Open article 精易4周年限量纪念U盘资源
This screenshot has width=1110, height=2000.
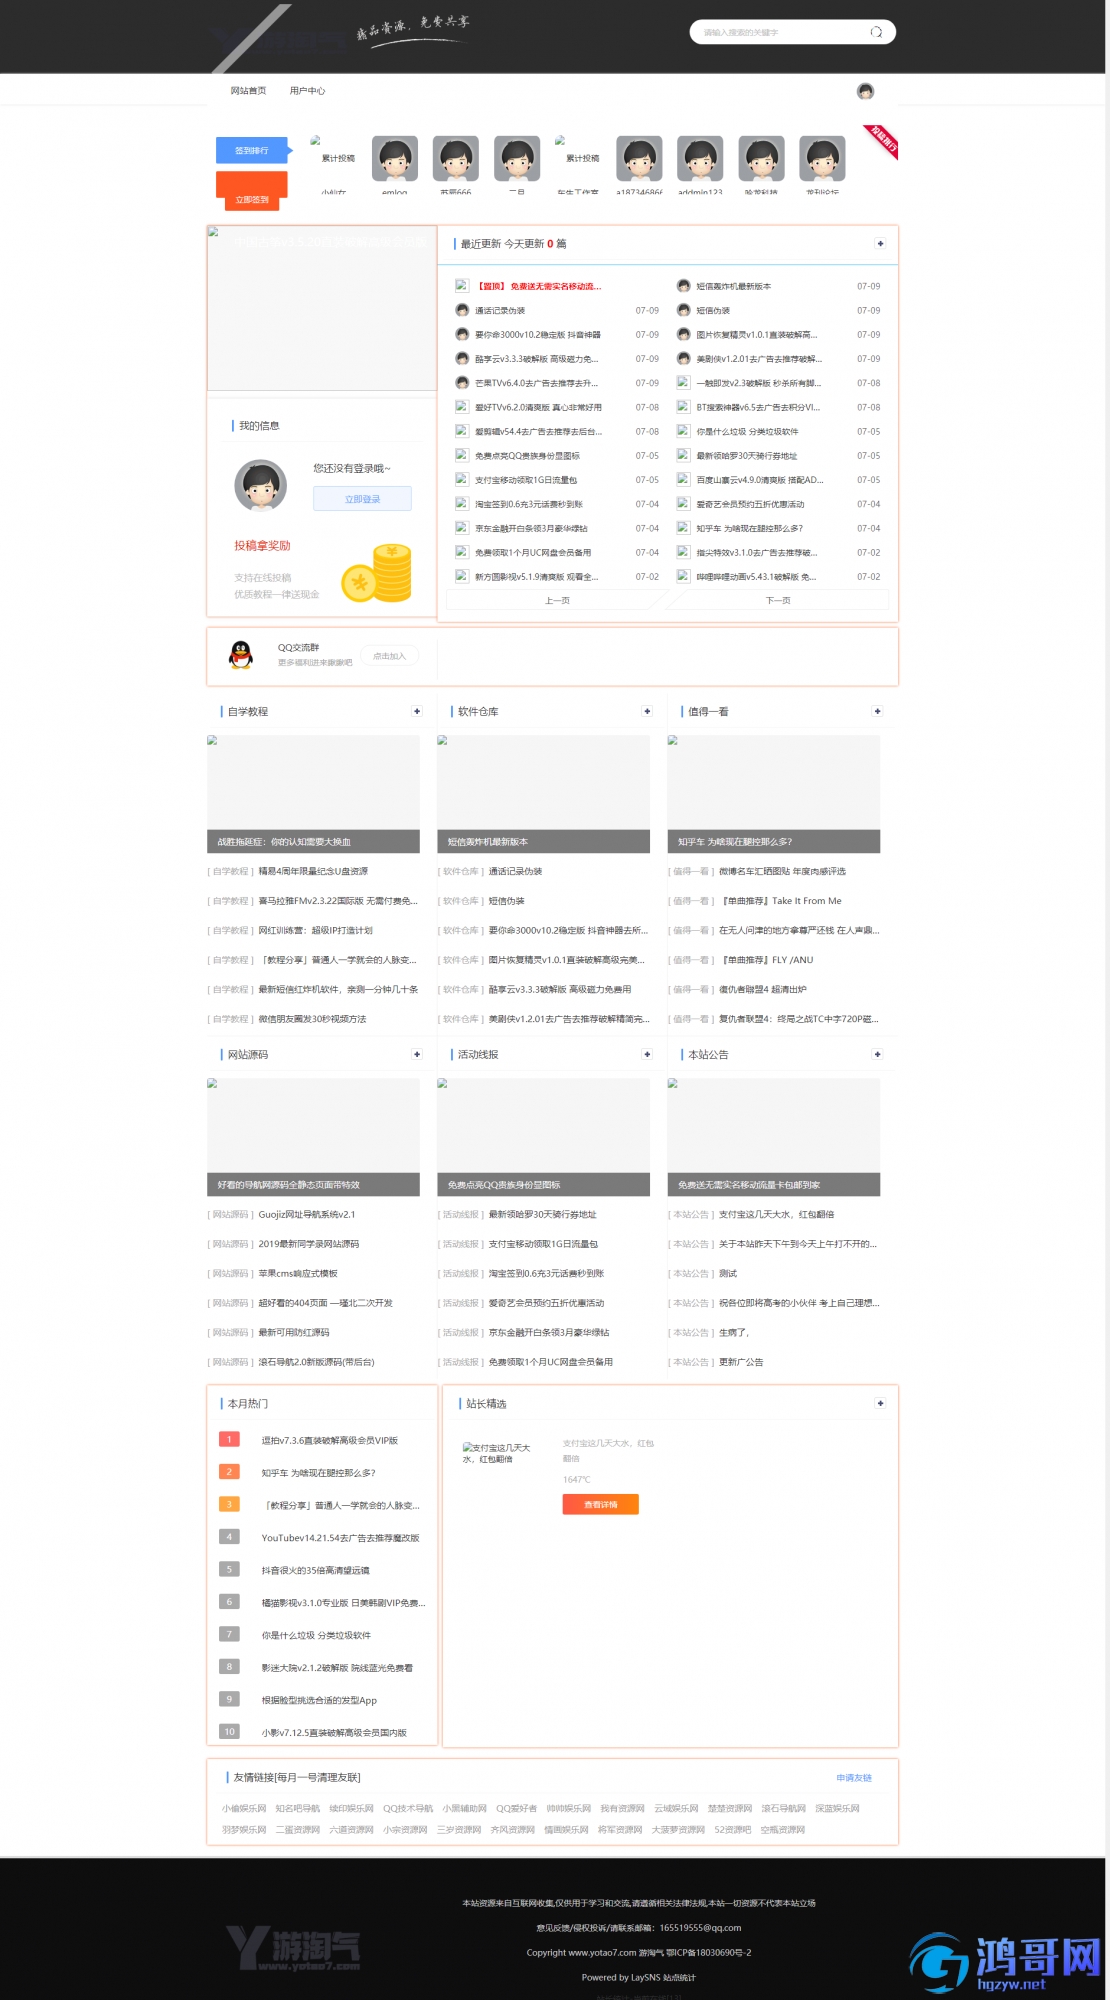313,871
